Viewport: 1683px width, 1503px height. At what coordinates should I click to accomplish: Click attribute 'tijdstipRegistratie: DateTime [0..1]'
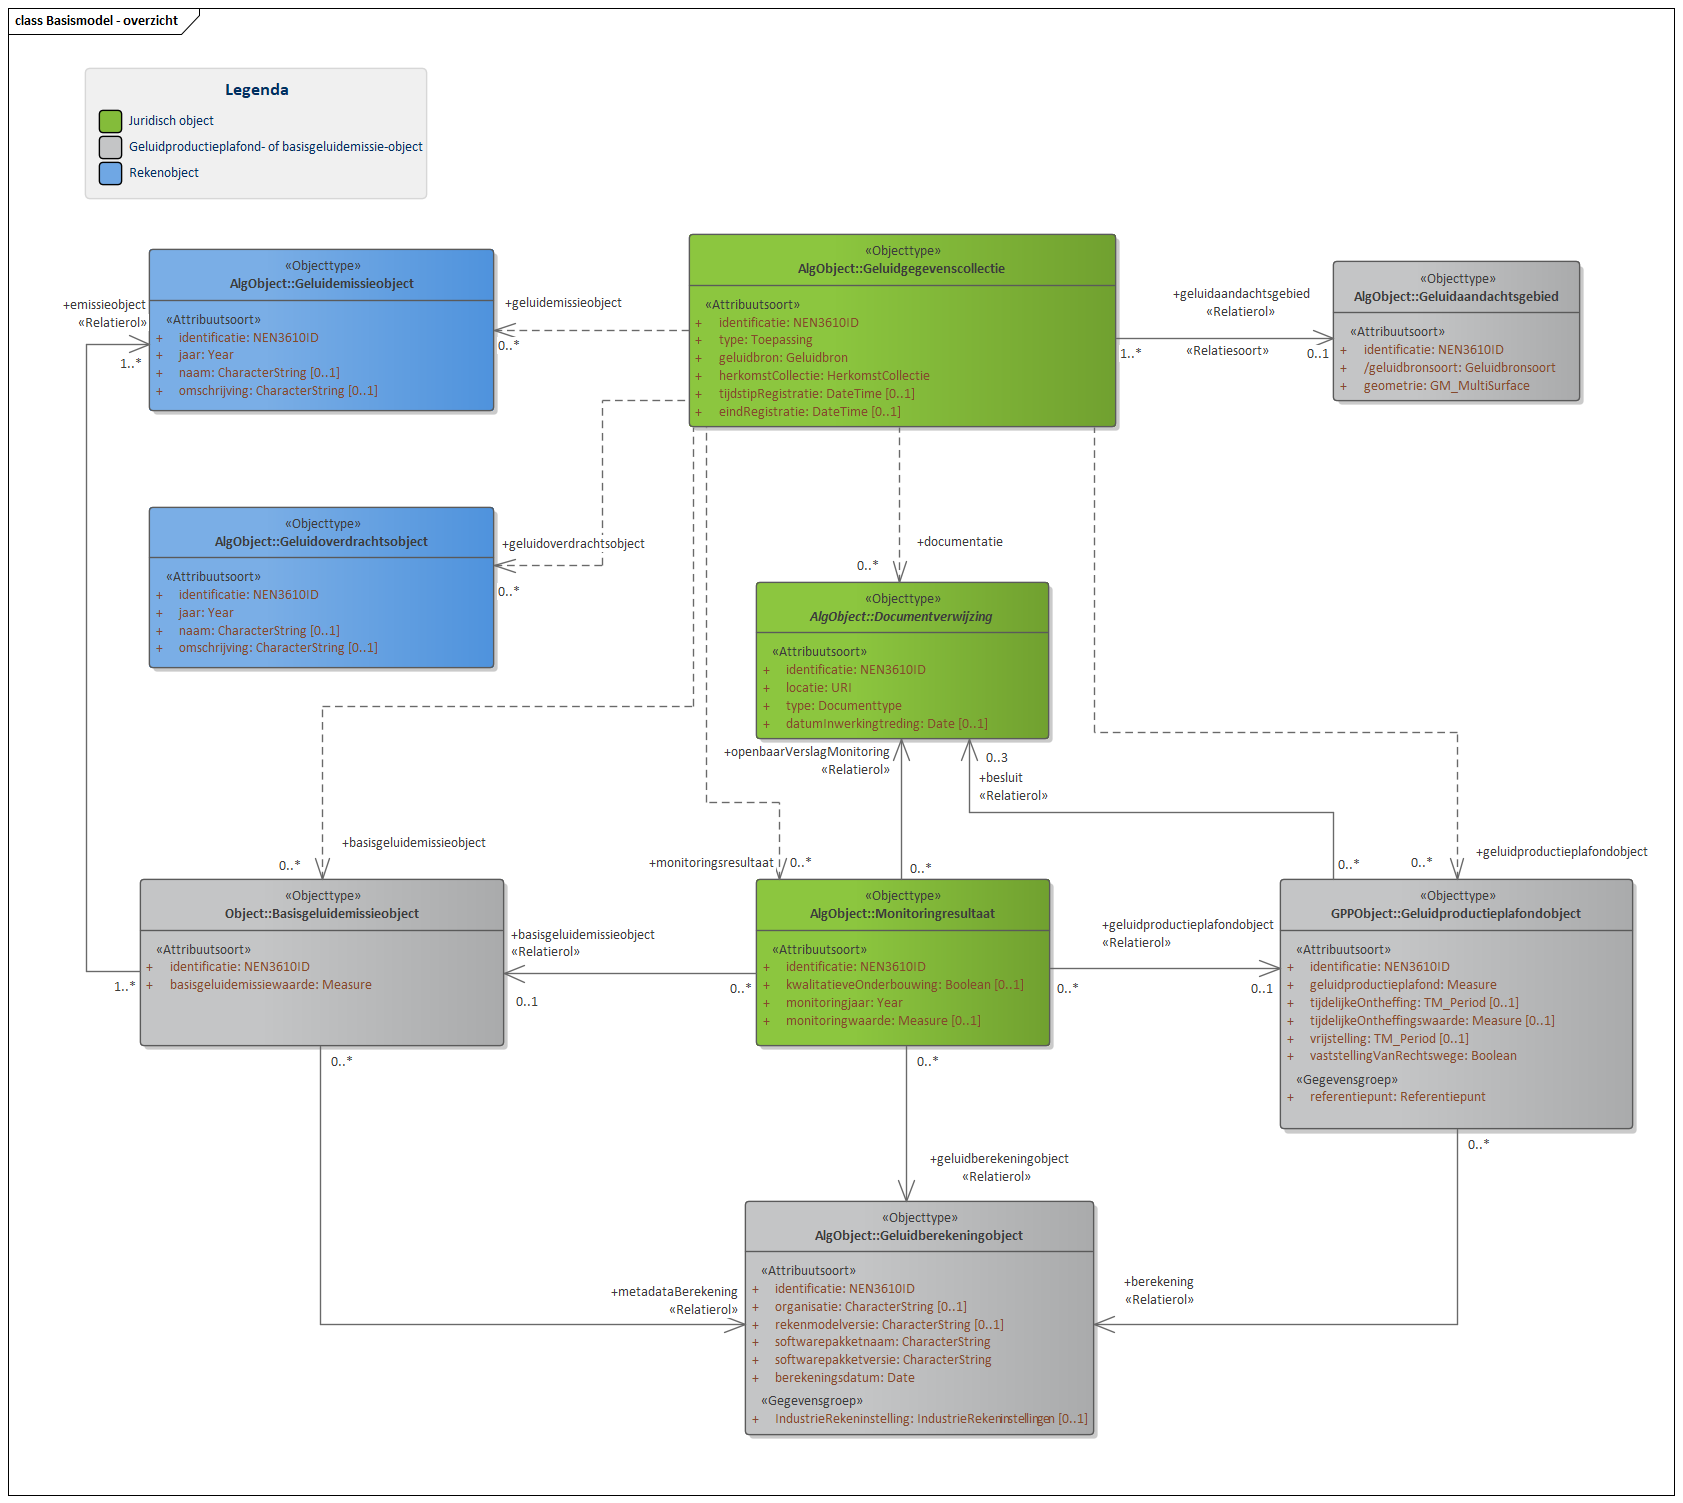click(816, 394)
